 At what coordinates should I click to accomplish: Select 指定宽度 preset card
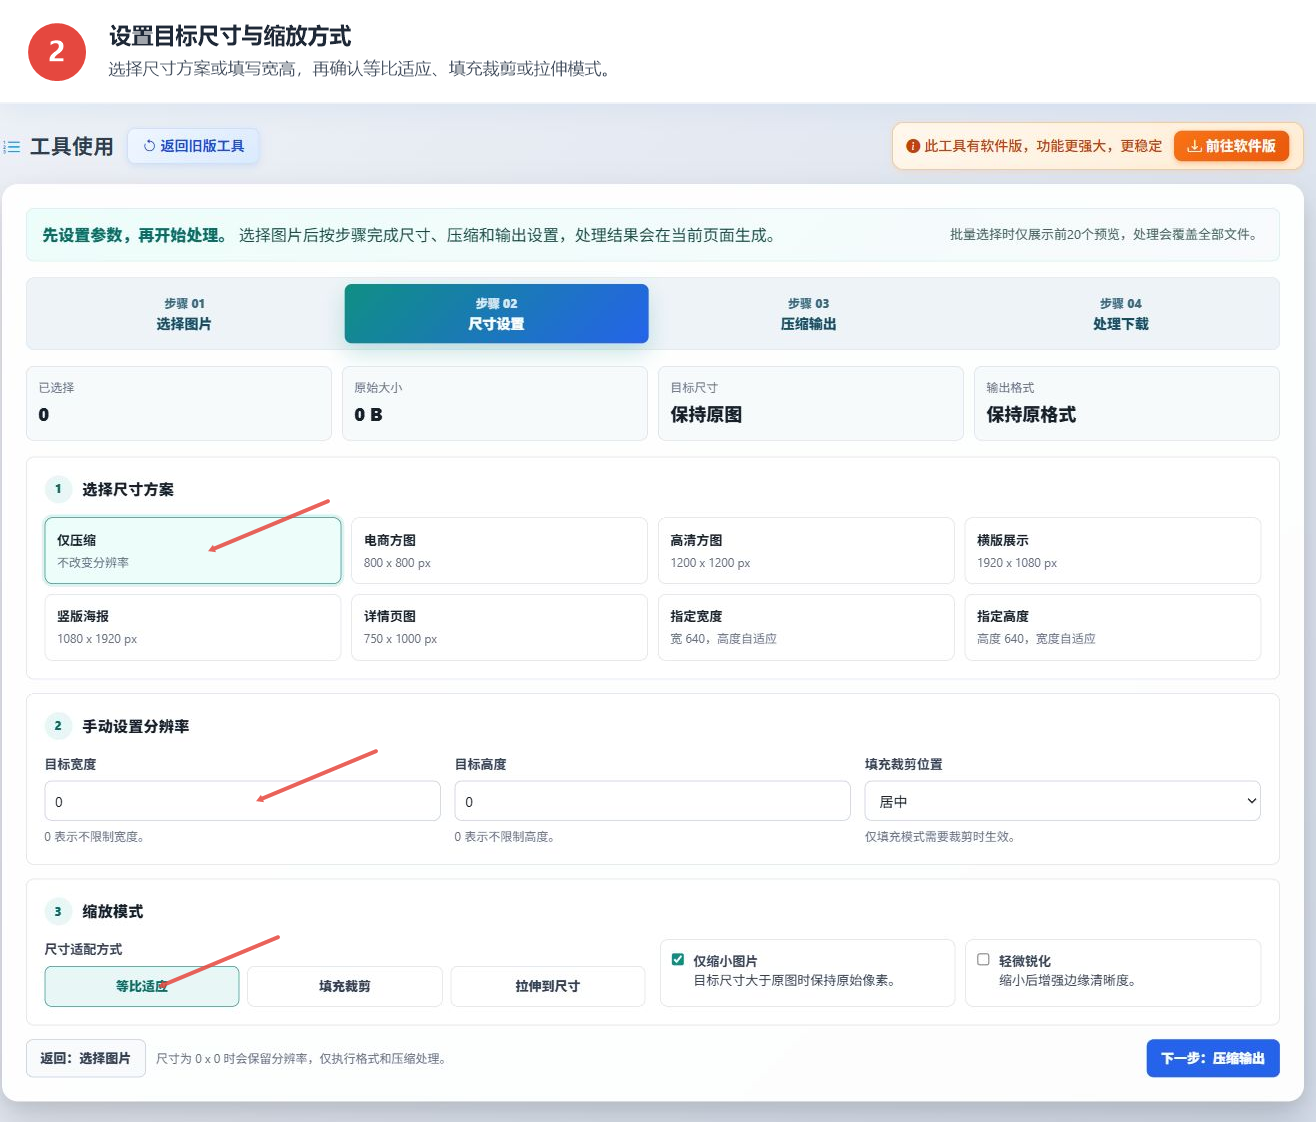[806, 627]
